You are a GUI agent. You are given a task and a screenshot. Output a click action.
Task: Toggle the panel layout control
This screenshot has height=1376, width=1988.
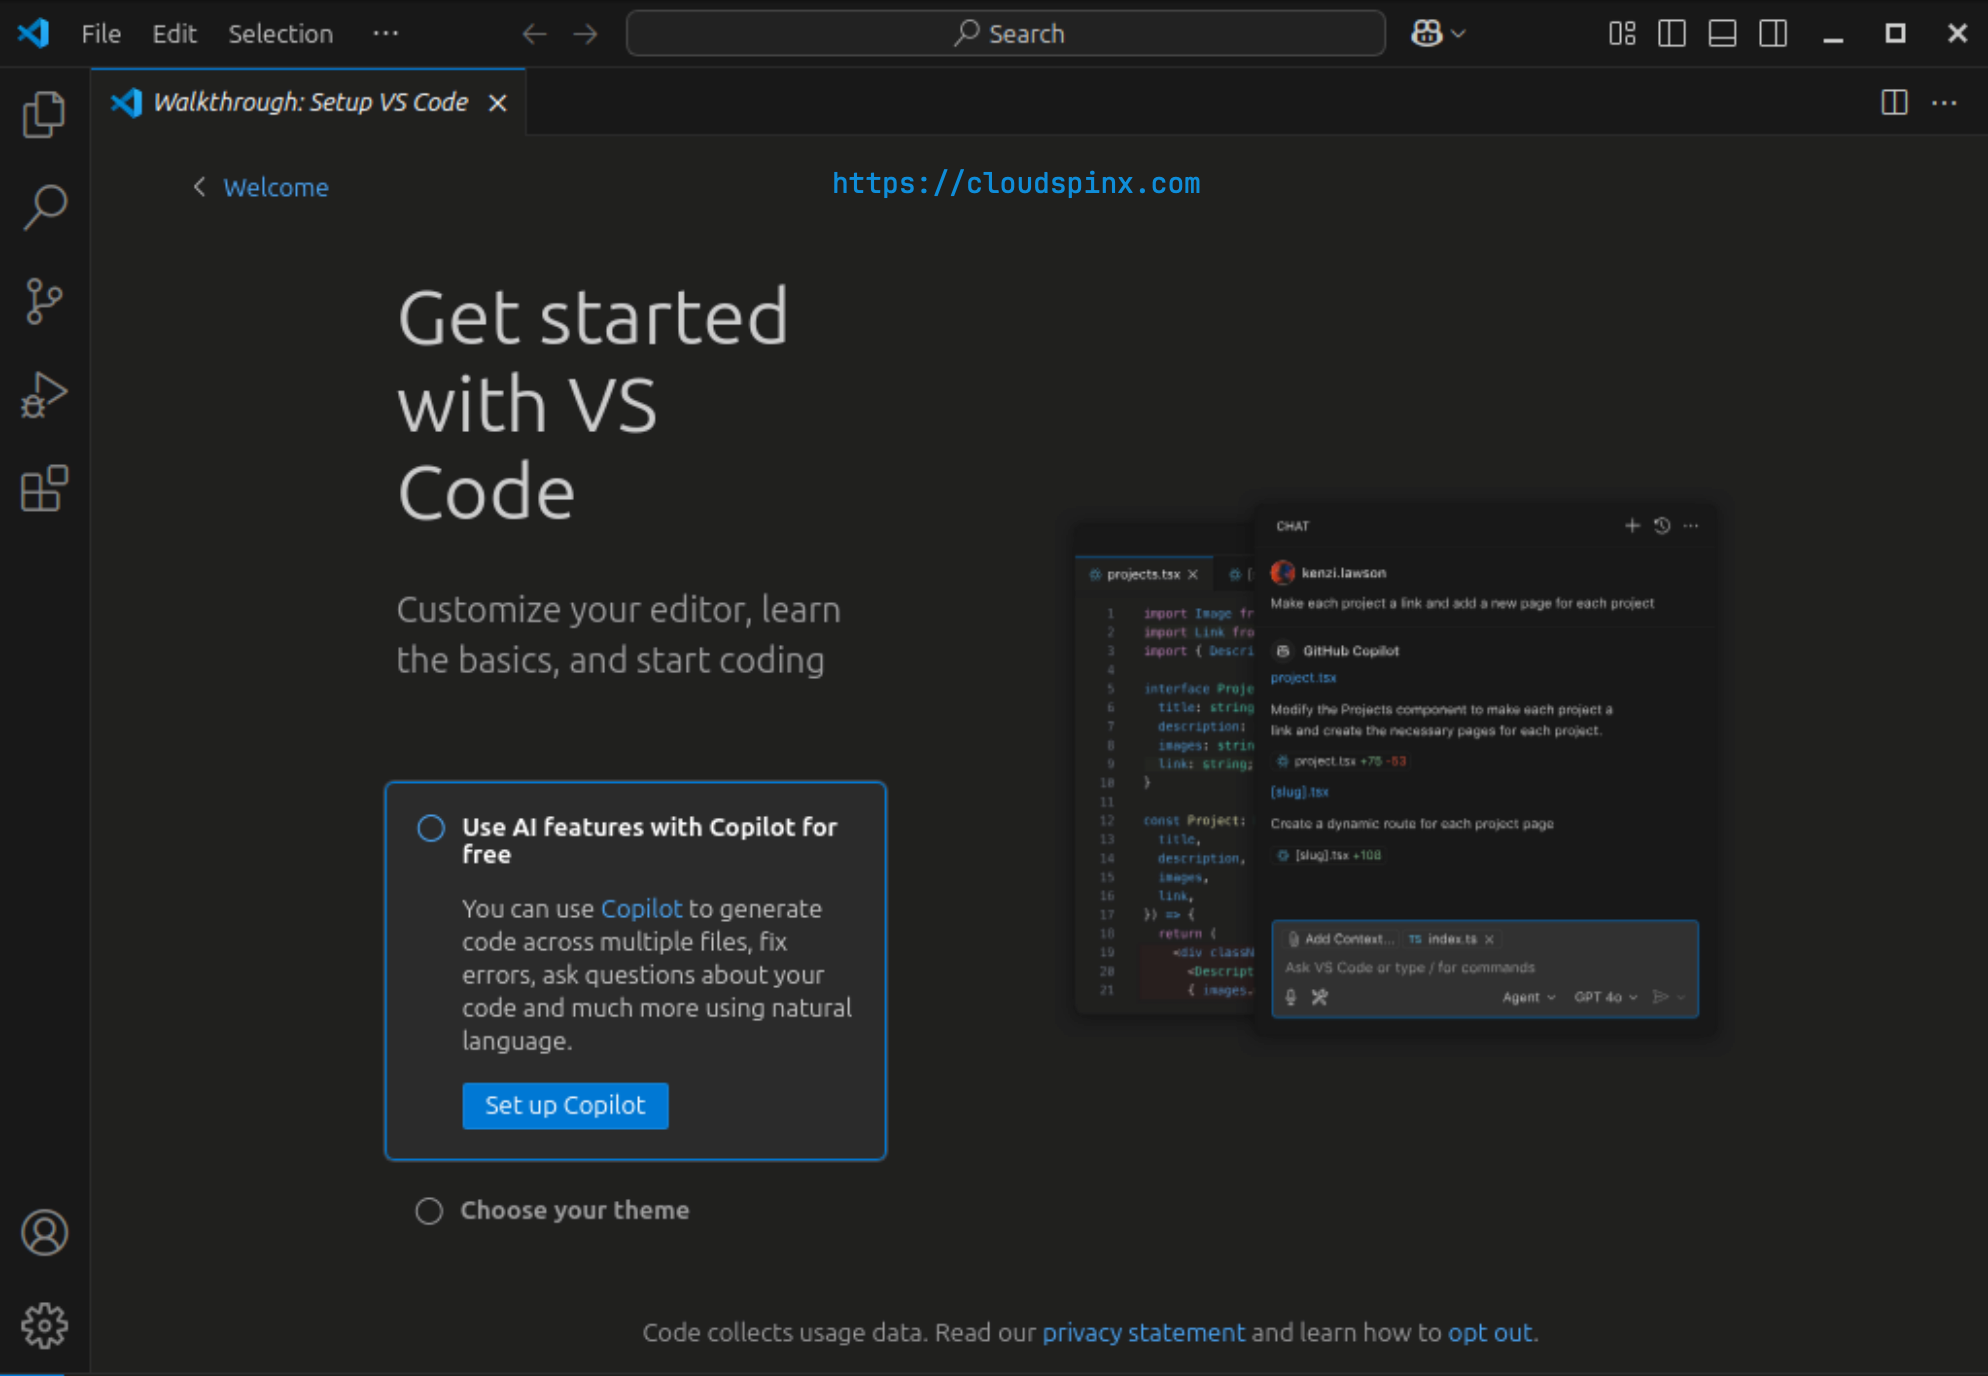coord(1722,33)
